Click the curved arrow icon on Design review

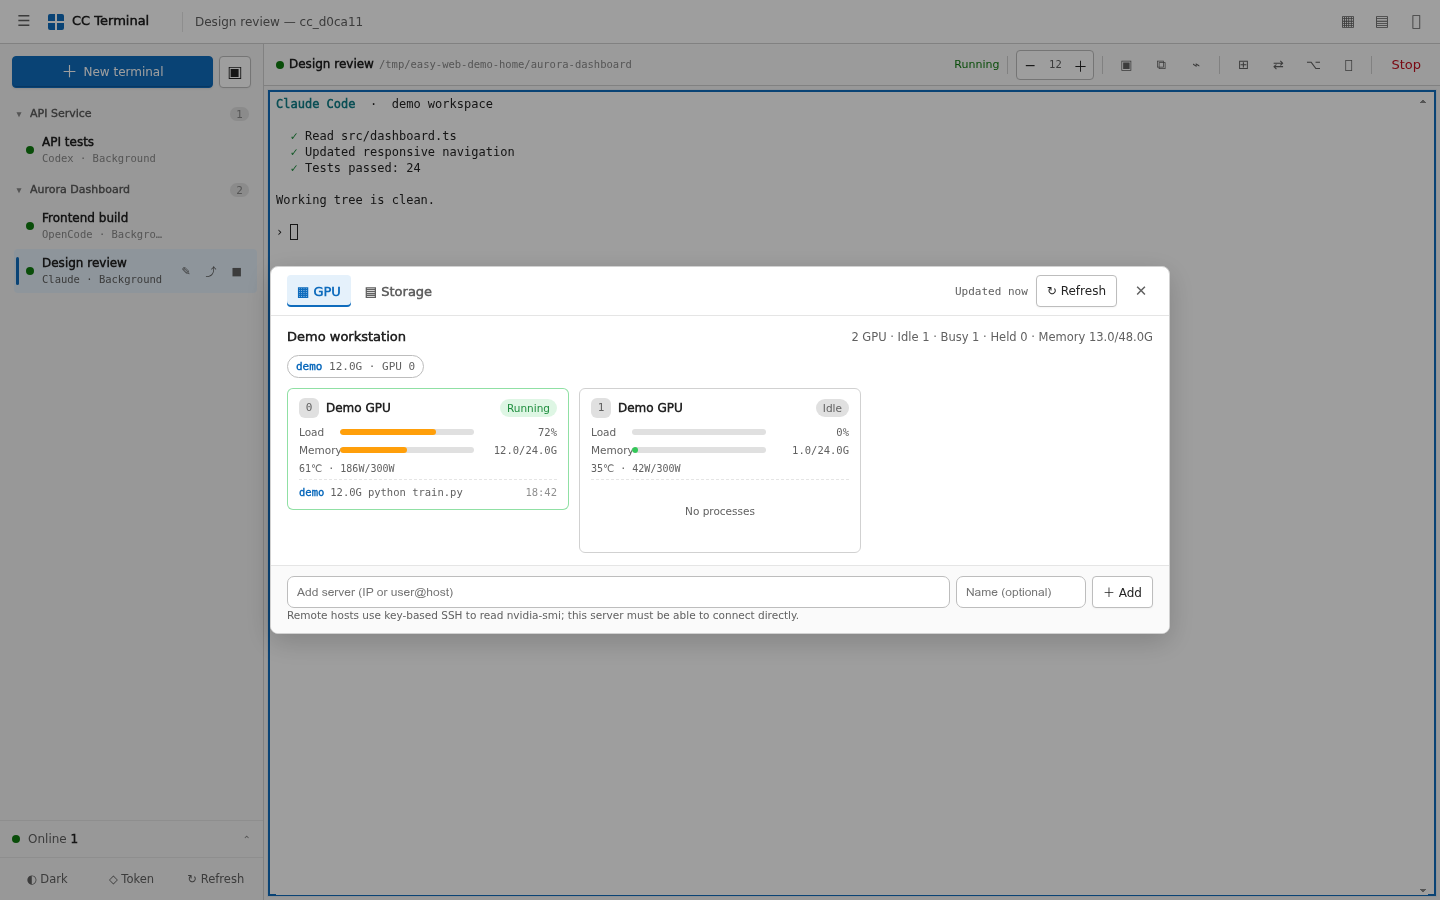(211, 271)
